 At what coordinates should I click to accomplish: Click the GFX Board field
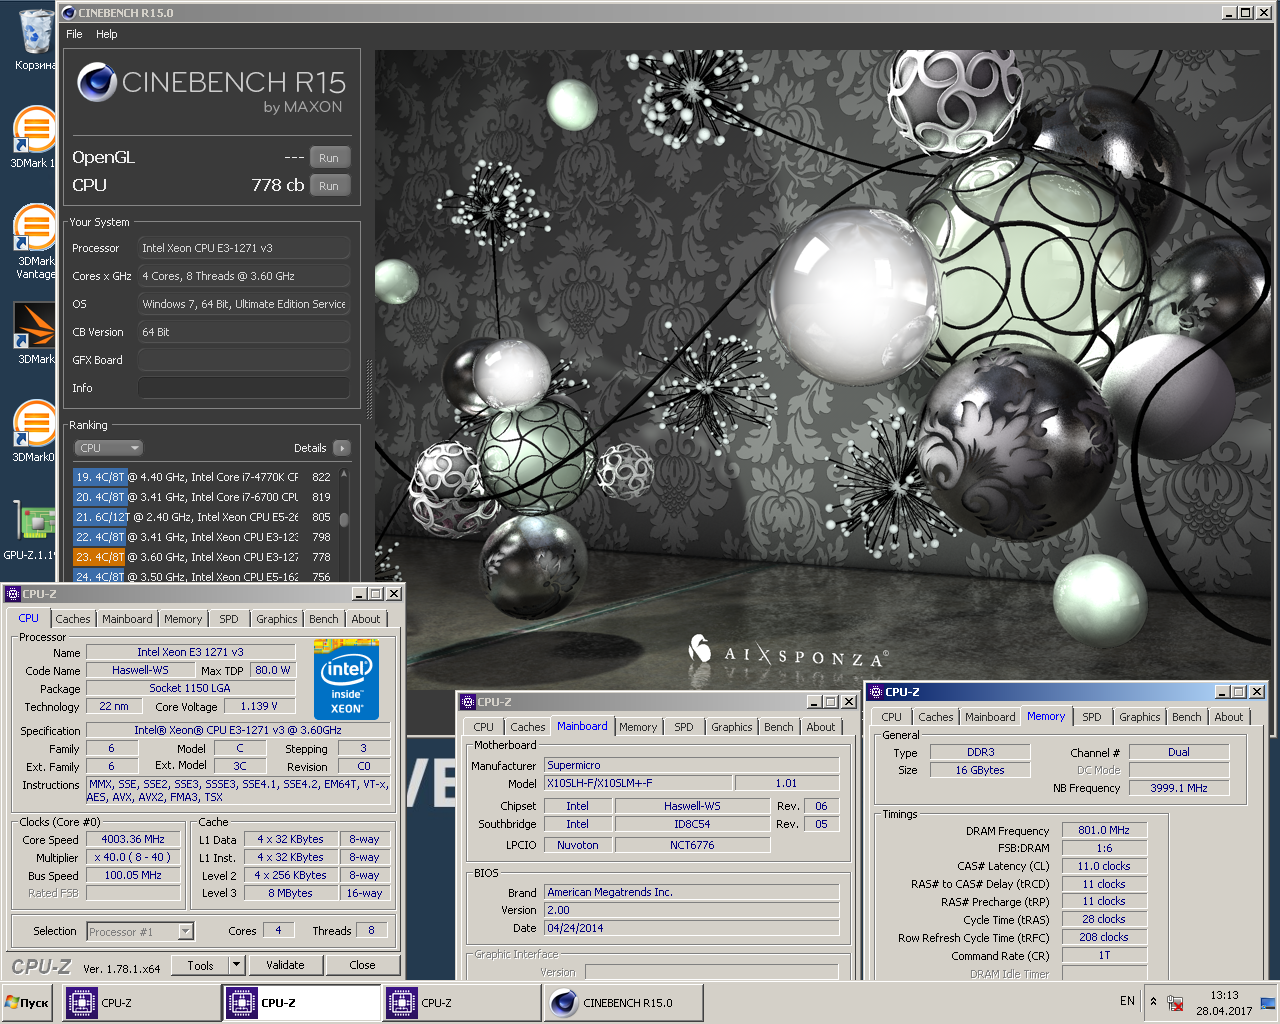coord(244,360)
